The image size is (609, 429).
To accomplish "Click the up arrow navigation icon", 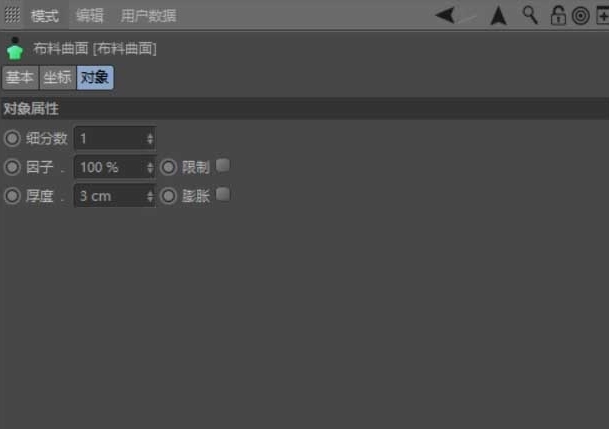I will pyautogui.click(x=498, y=16).
